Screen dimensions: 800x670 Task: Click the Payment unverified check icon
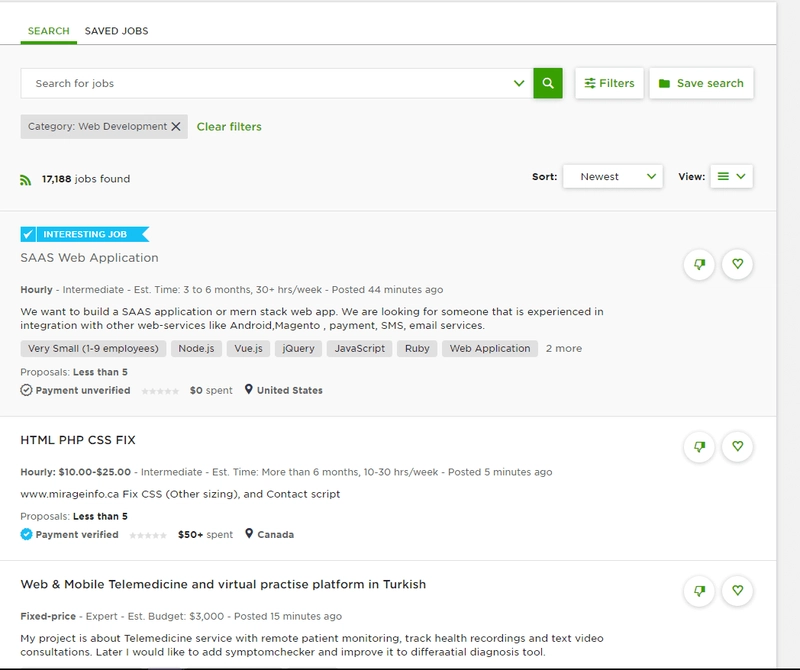pyautogui.click(x=26, y=390)
